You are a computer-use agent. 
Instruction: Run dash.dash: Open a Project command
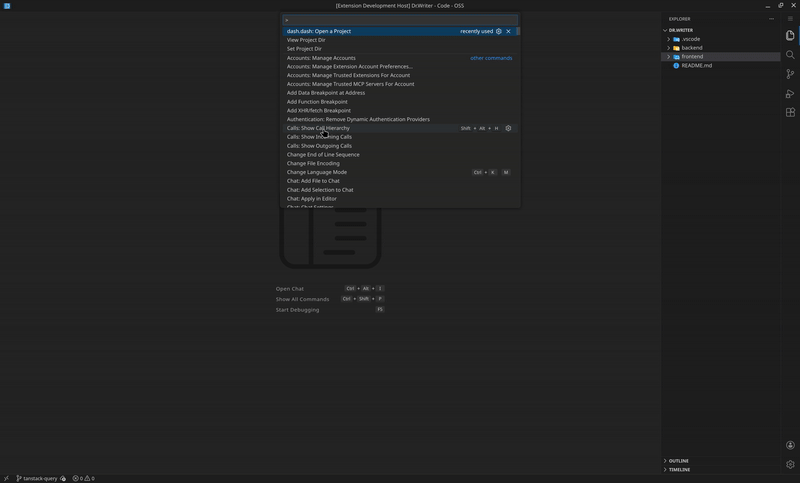[x=400, y=31]
